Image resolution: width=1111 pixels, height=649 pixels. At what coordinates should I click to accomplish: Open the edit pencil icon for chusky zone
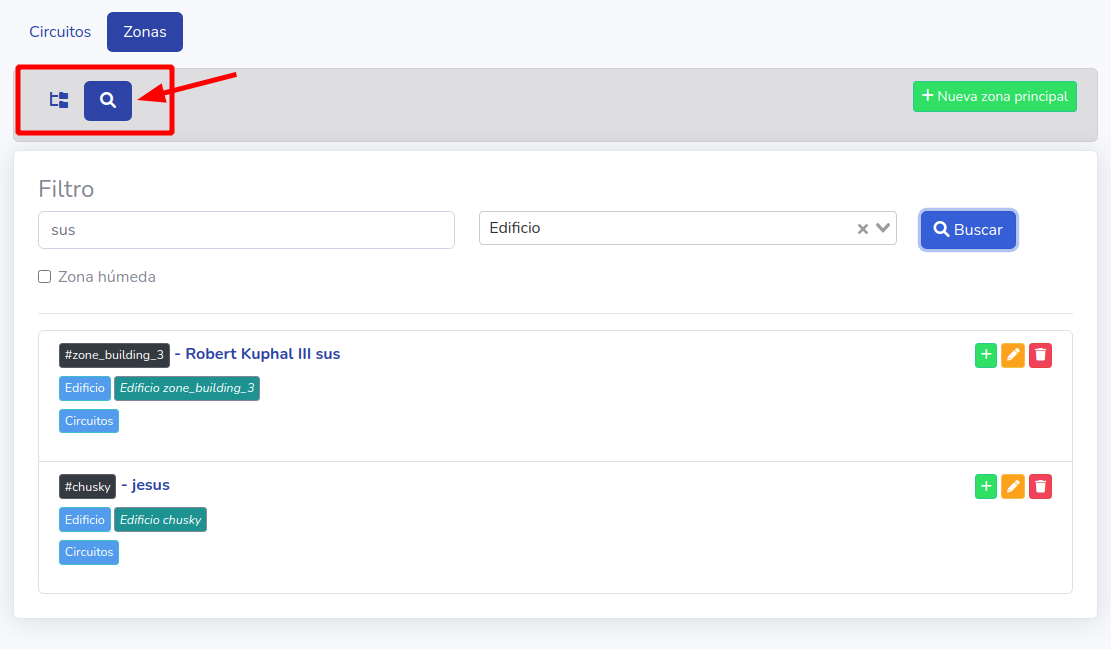tap(1013, 486)
